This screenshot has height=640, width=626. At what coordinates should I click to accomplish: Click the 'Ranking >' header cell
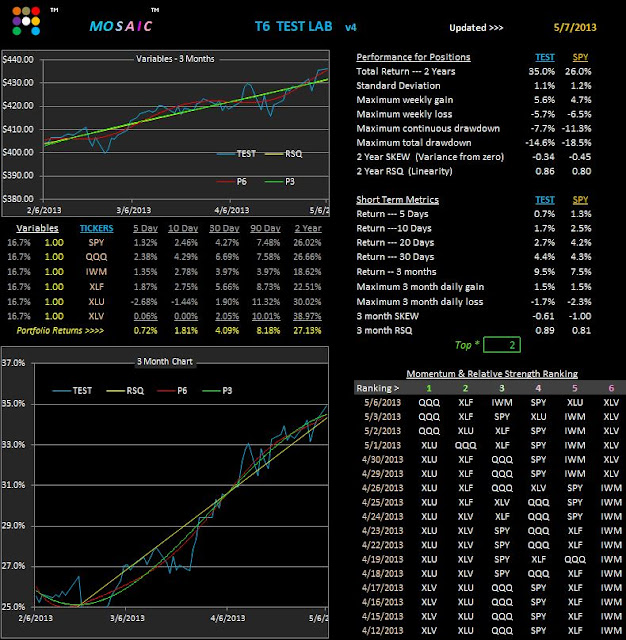coord(377,388)
